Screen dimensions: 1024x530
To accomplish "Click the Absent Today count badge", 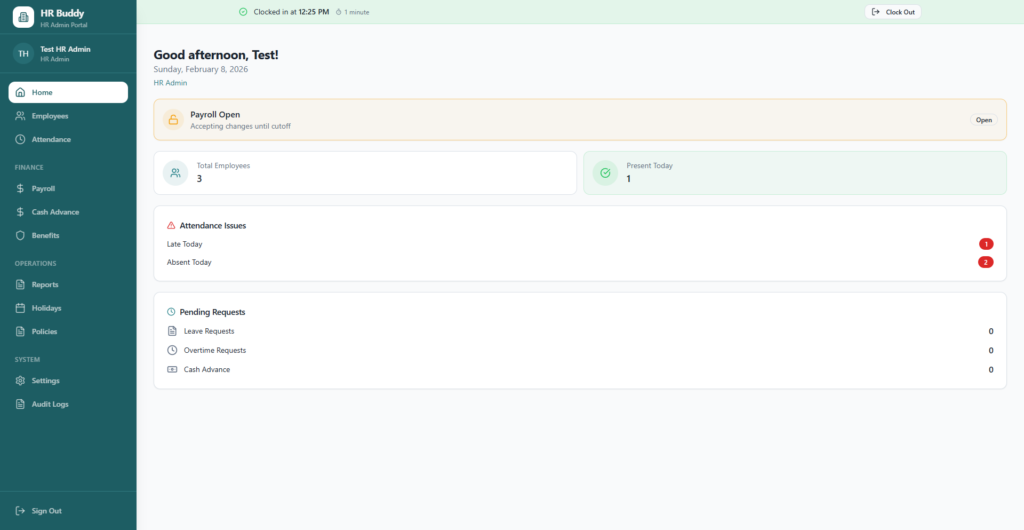I will 985,262.
